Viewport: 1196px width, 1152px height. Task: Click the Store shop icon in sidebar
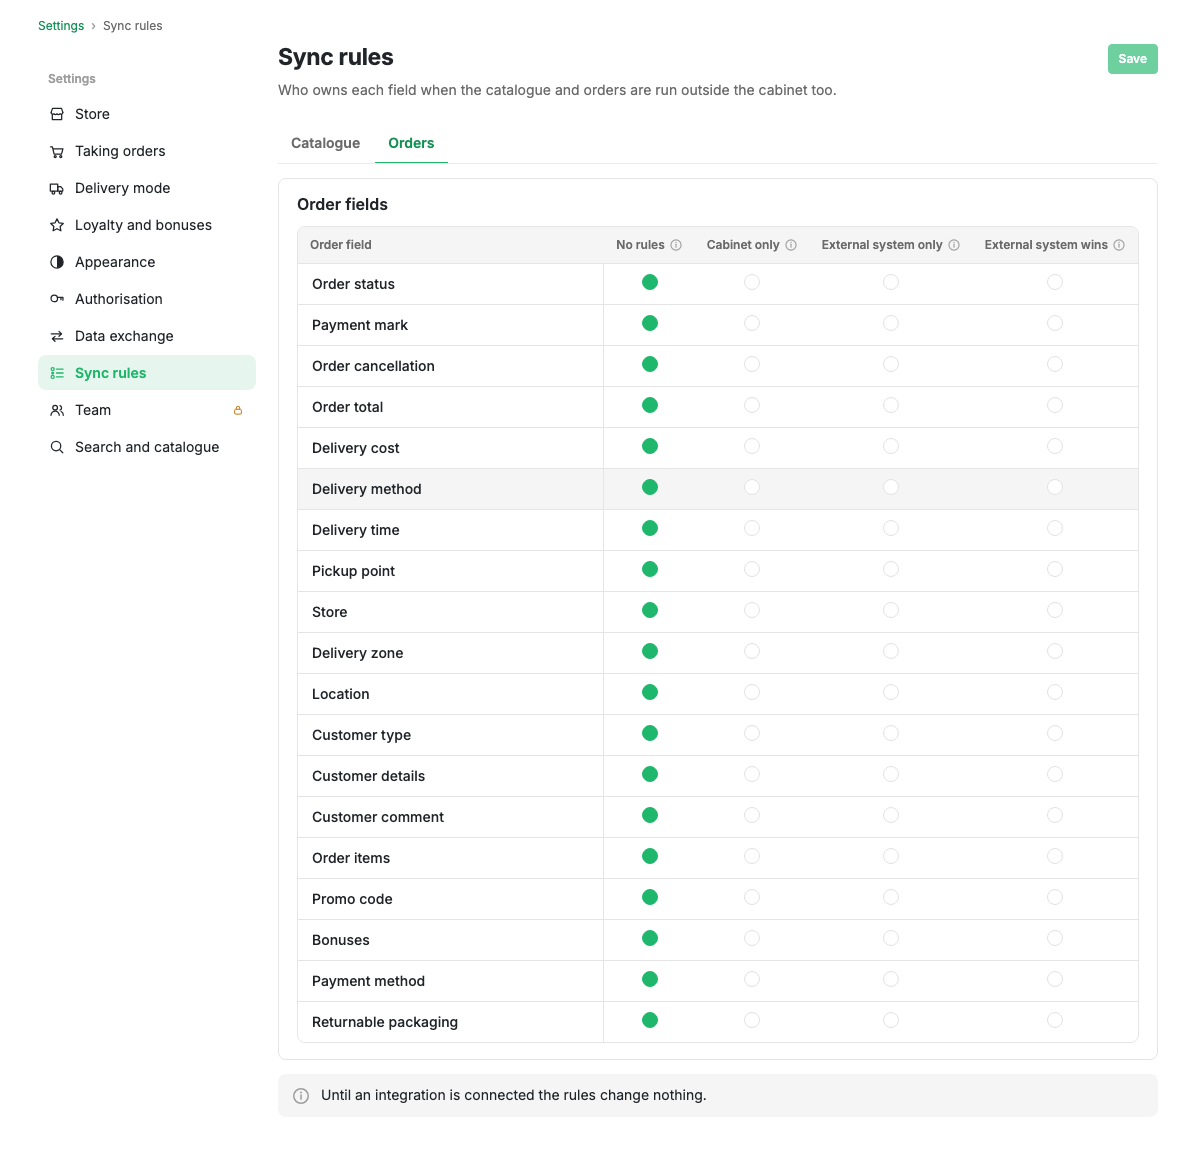tap(56, 114)
